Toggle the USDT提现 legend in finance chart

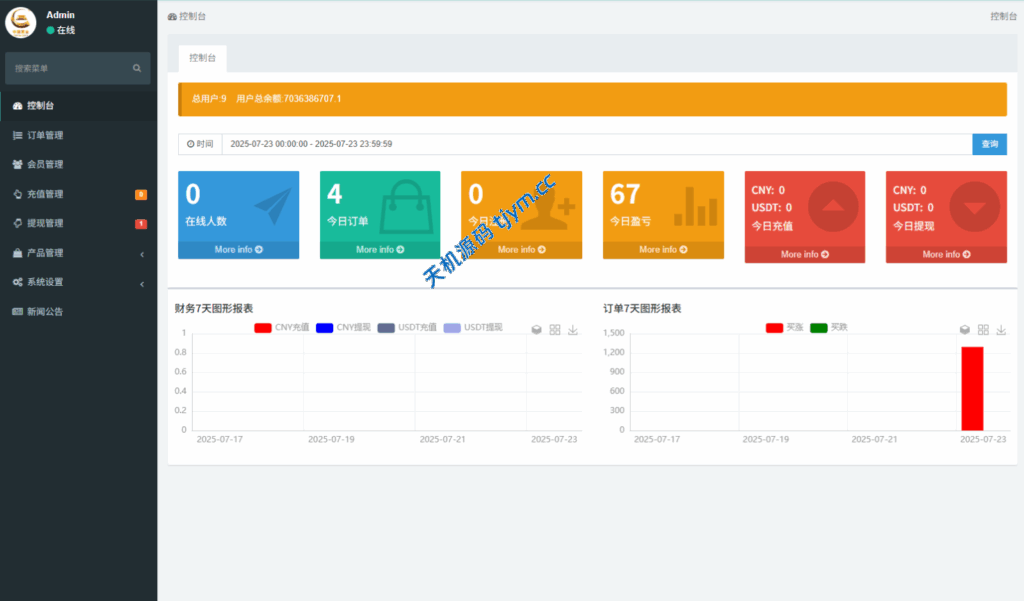click(x=472, y=327)
